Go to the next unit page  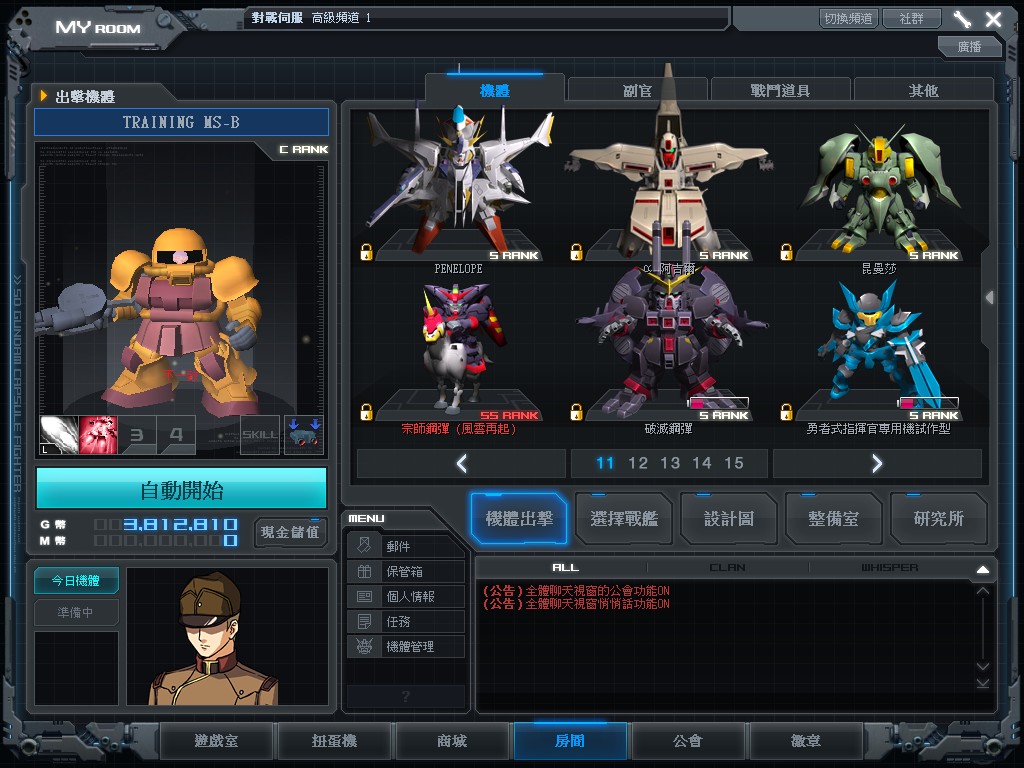coord(877,464)
